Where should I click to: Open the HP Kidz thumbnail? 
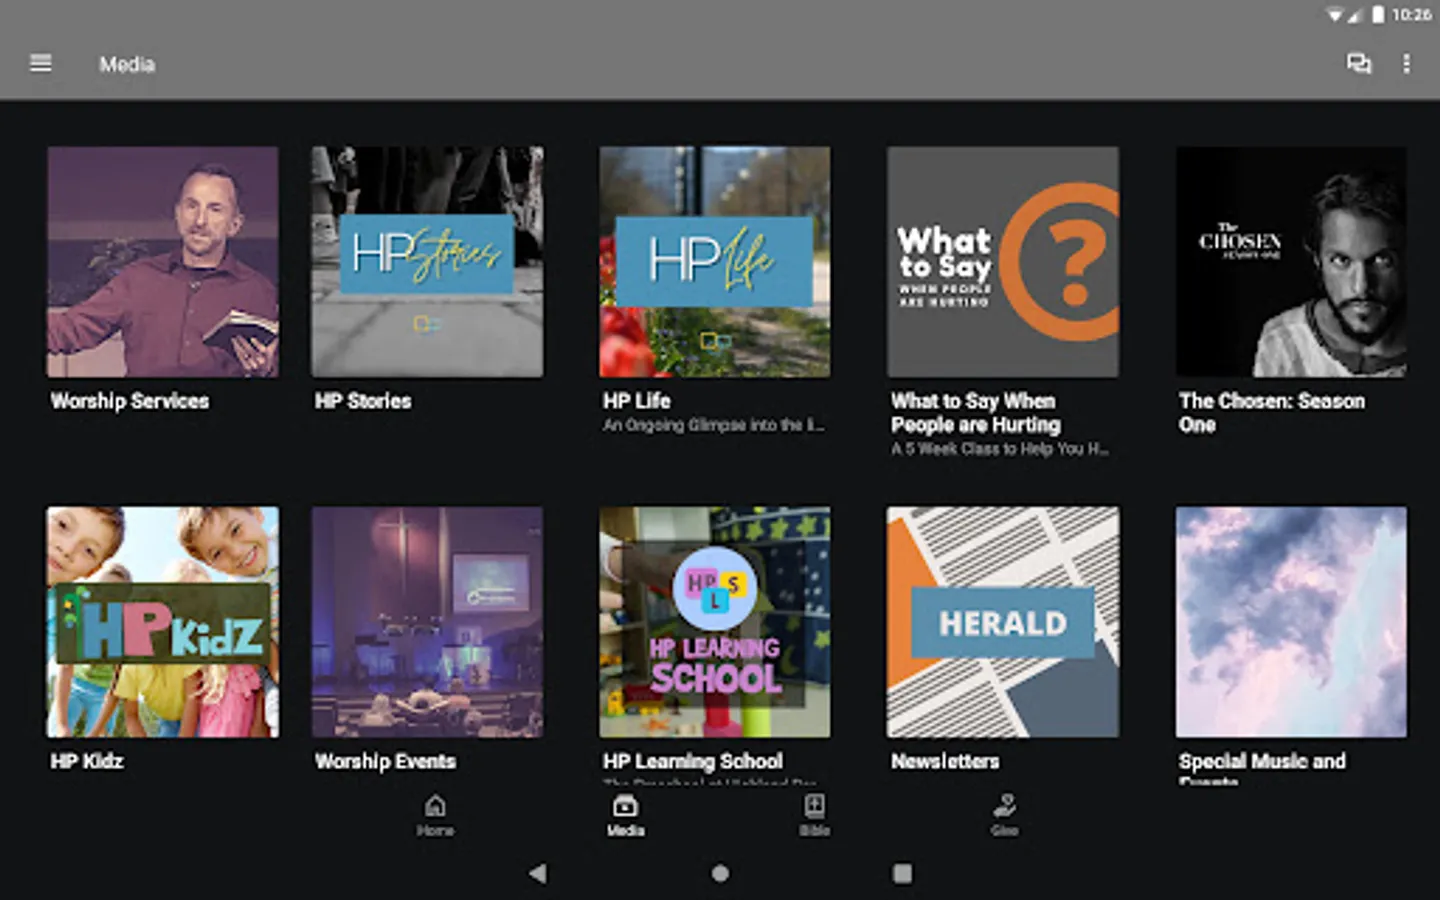[x=163, y=622]
